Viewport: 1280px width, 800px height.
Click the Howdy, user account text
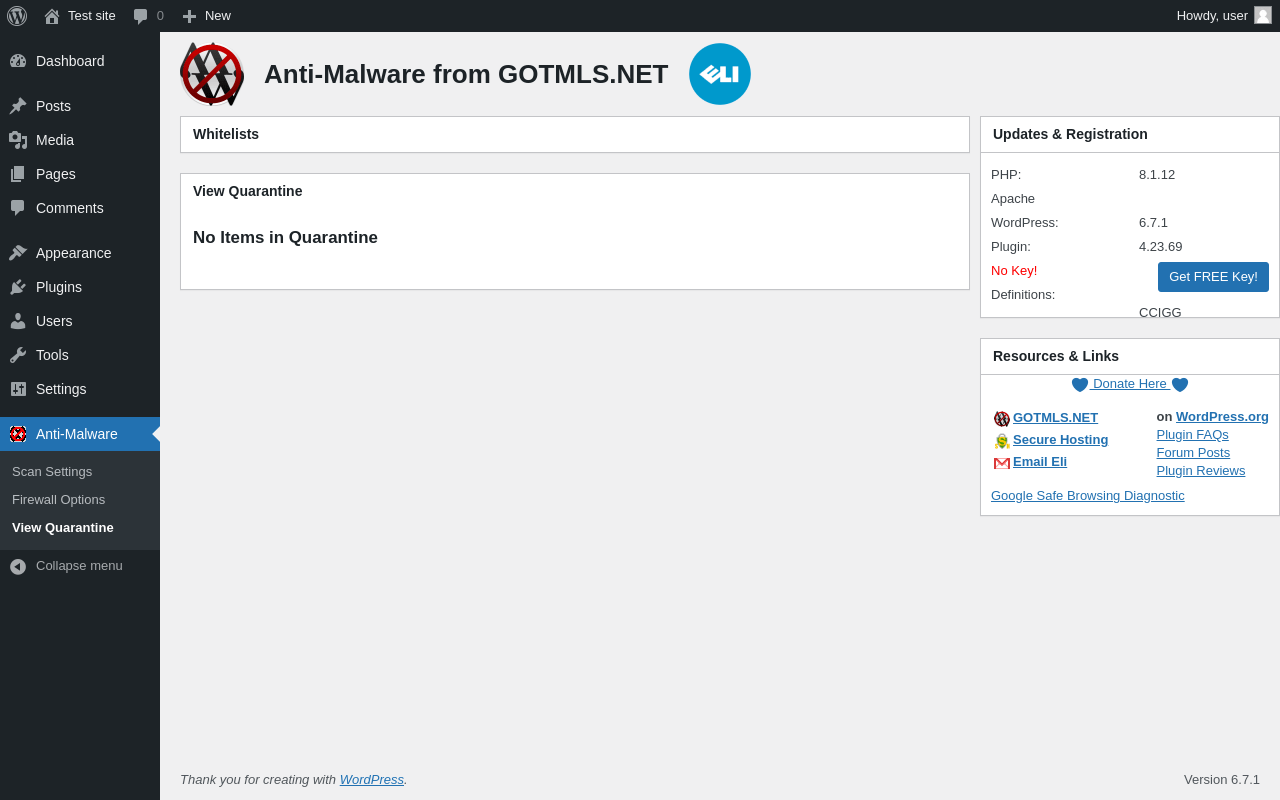point(1212,16)
